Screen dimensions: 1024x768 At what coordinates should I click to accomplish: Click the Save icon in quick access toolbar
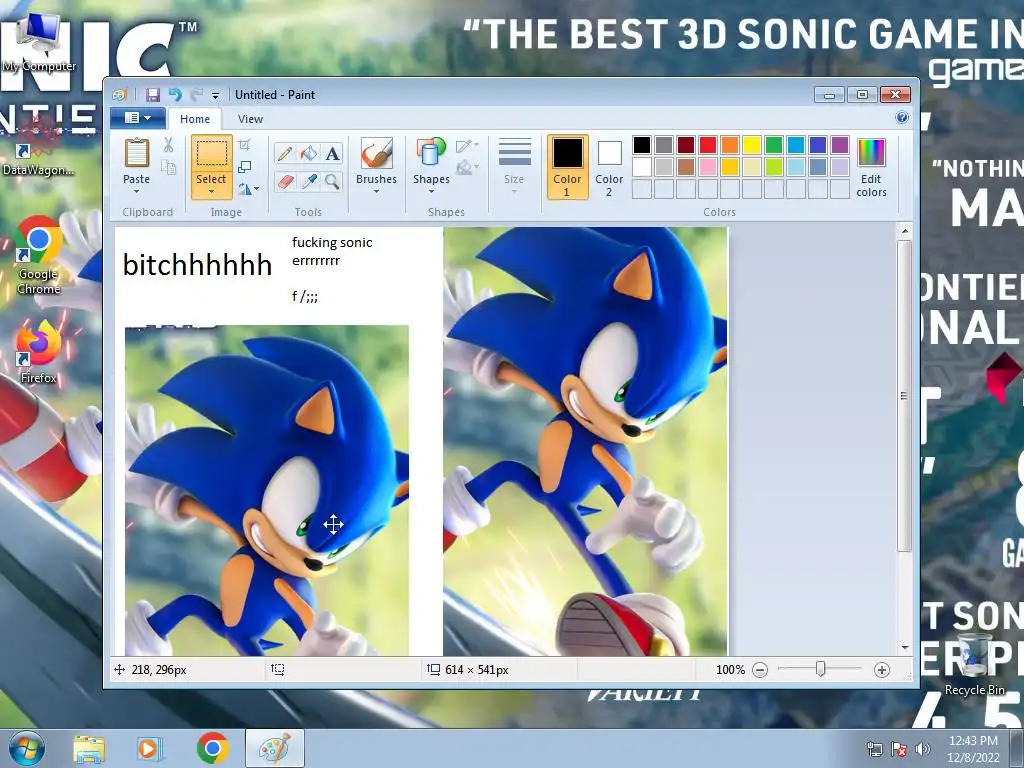coord(152,95)
